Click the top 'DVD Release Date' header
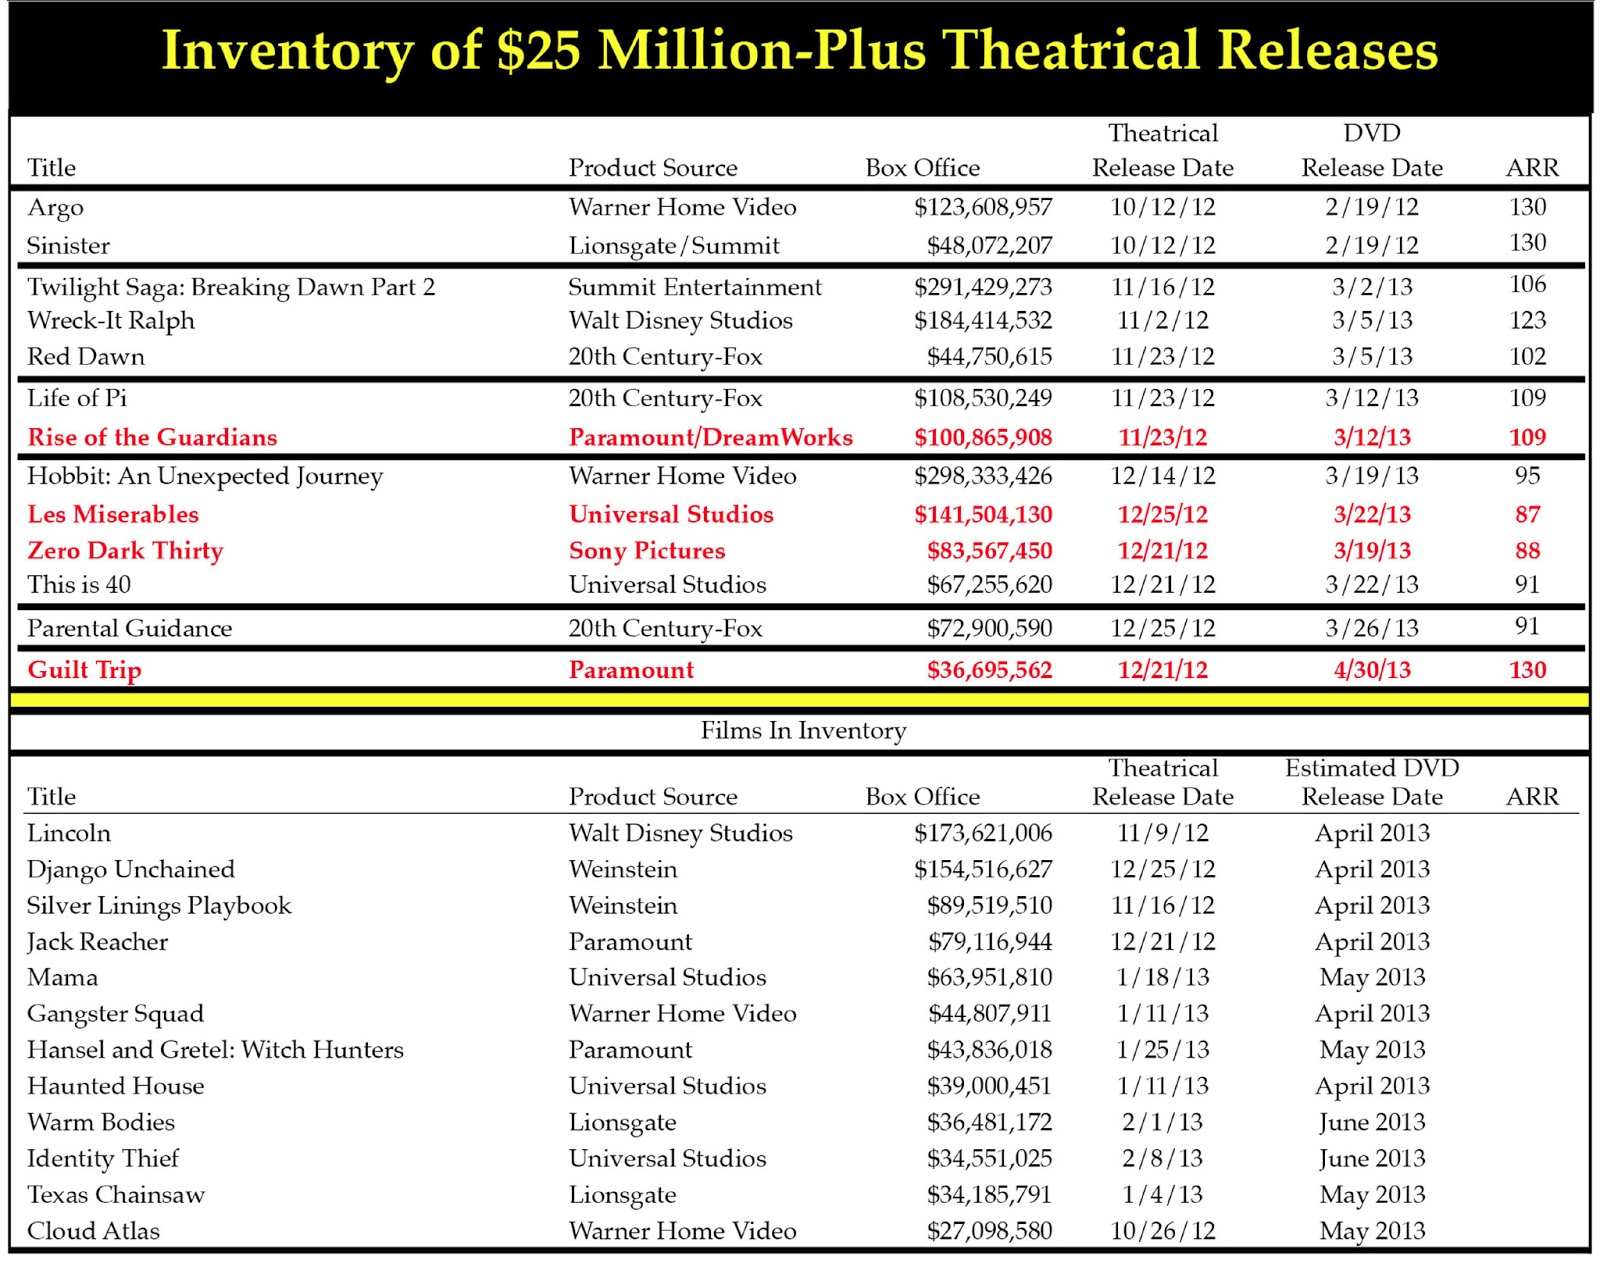The height and width of the screenshot is (1267, 1600). 1372,150
